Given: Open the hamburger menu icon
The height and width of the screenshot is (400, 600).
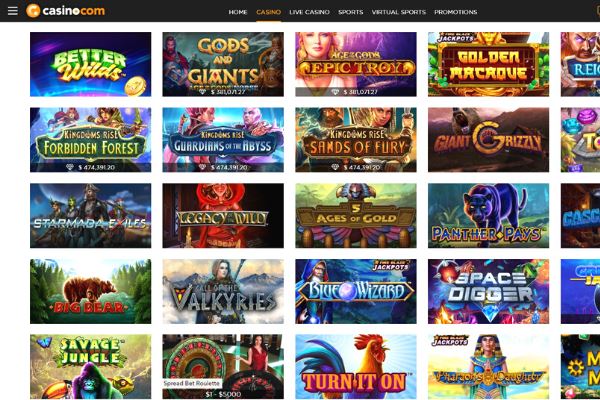Looking at the screenshot, I should click(x=13, y=11).
